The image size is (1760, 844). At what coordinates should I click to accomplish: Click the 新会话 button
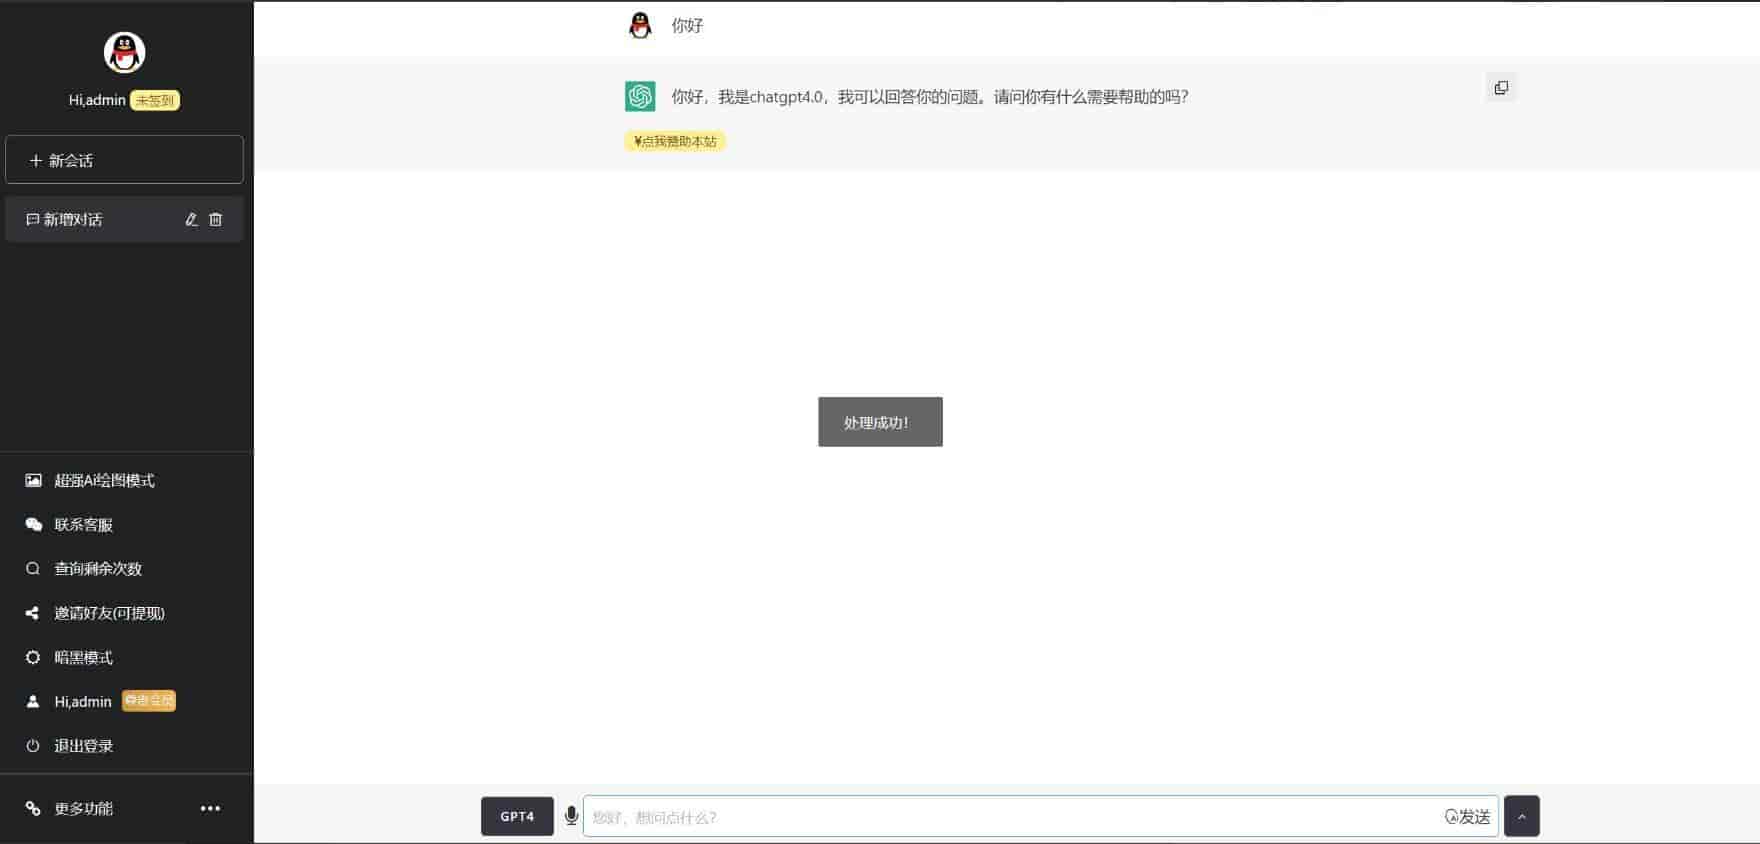[124, 160]
